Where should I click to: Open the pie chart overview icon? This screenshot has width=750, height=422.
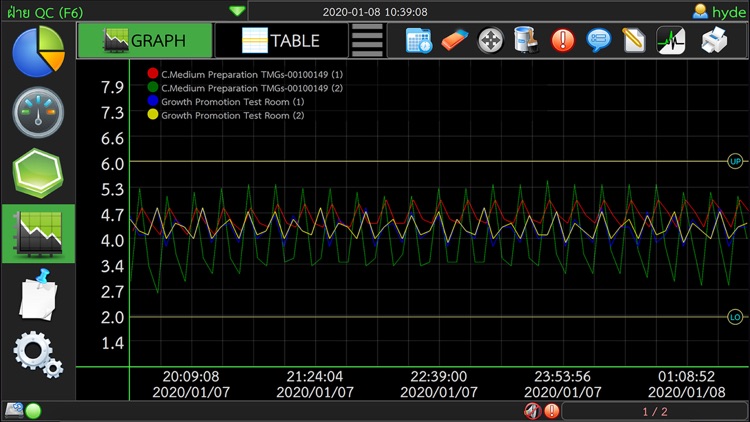point(38,51)
